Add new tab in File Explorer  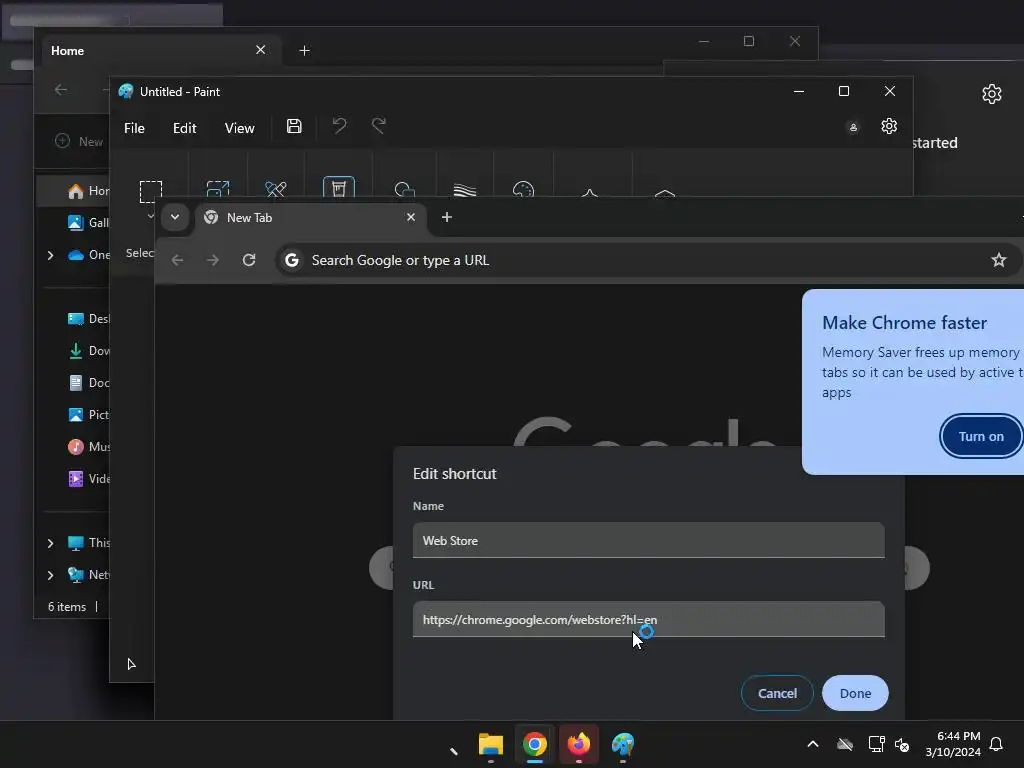(304, 50)
